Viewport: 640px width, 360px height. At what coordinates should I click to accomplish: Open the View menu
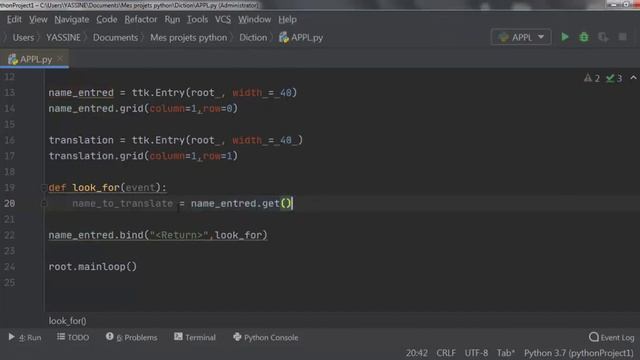point(38,19)
